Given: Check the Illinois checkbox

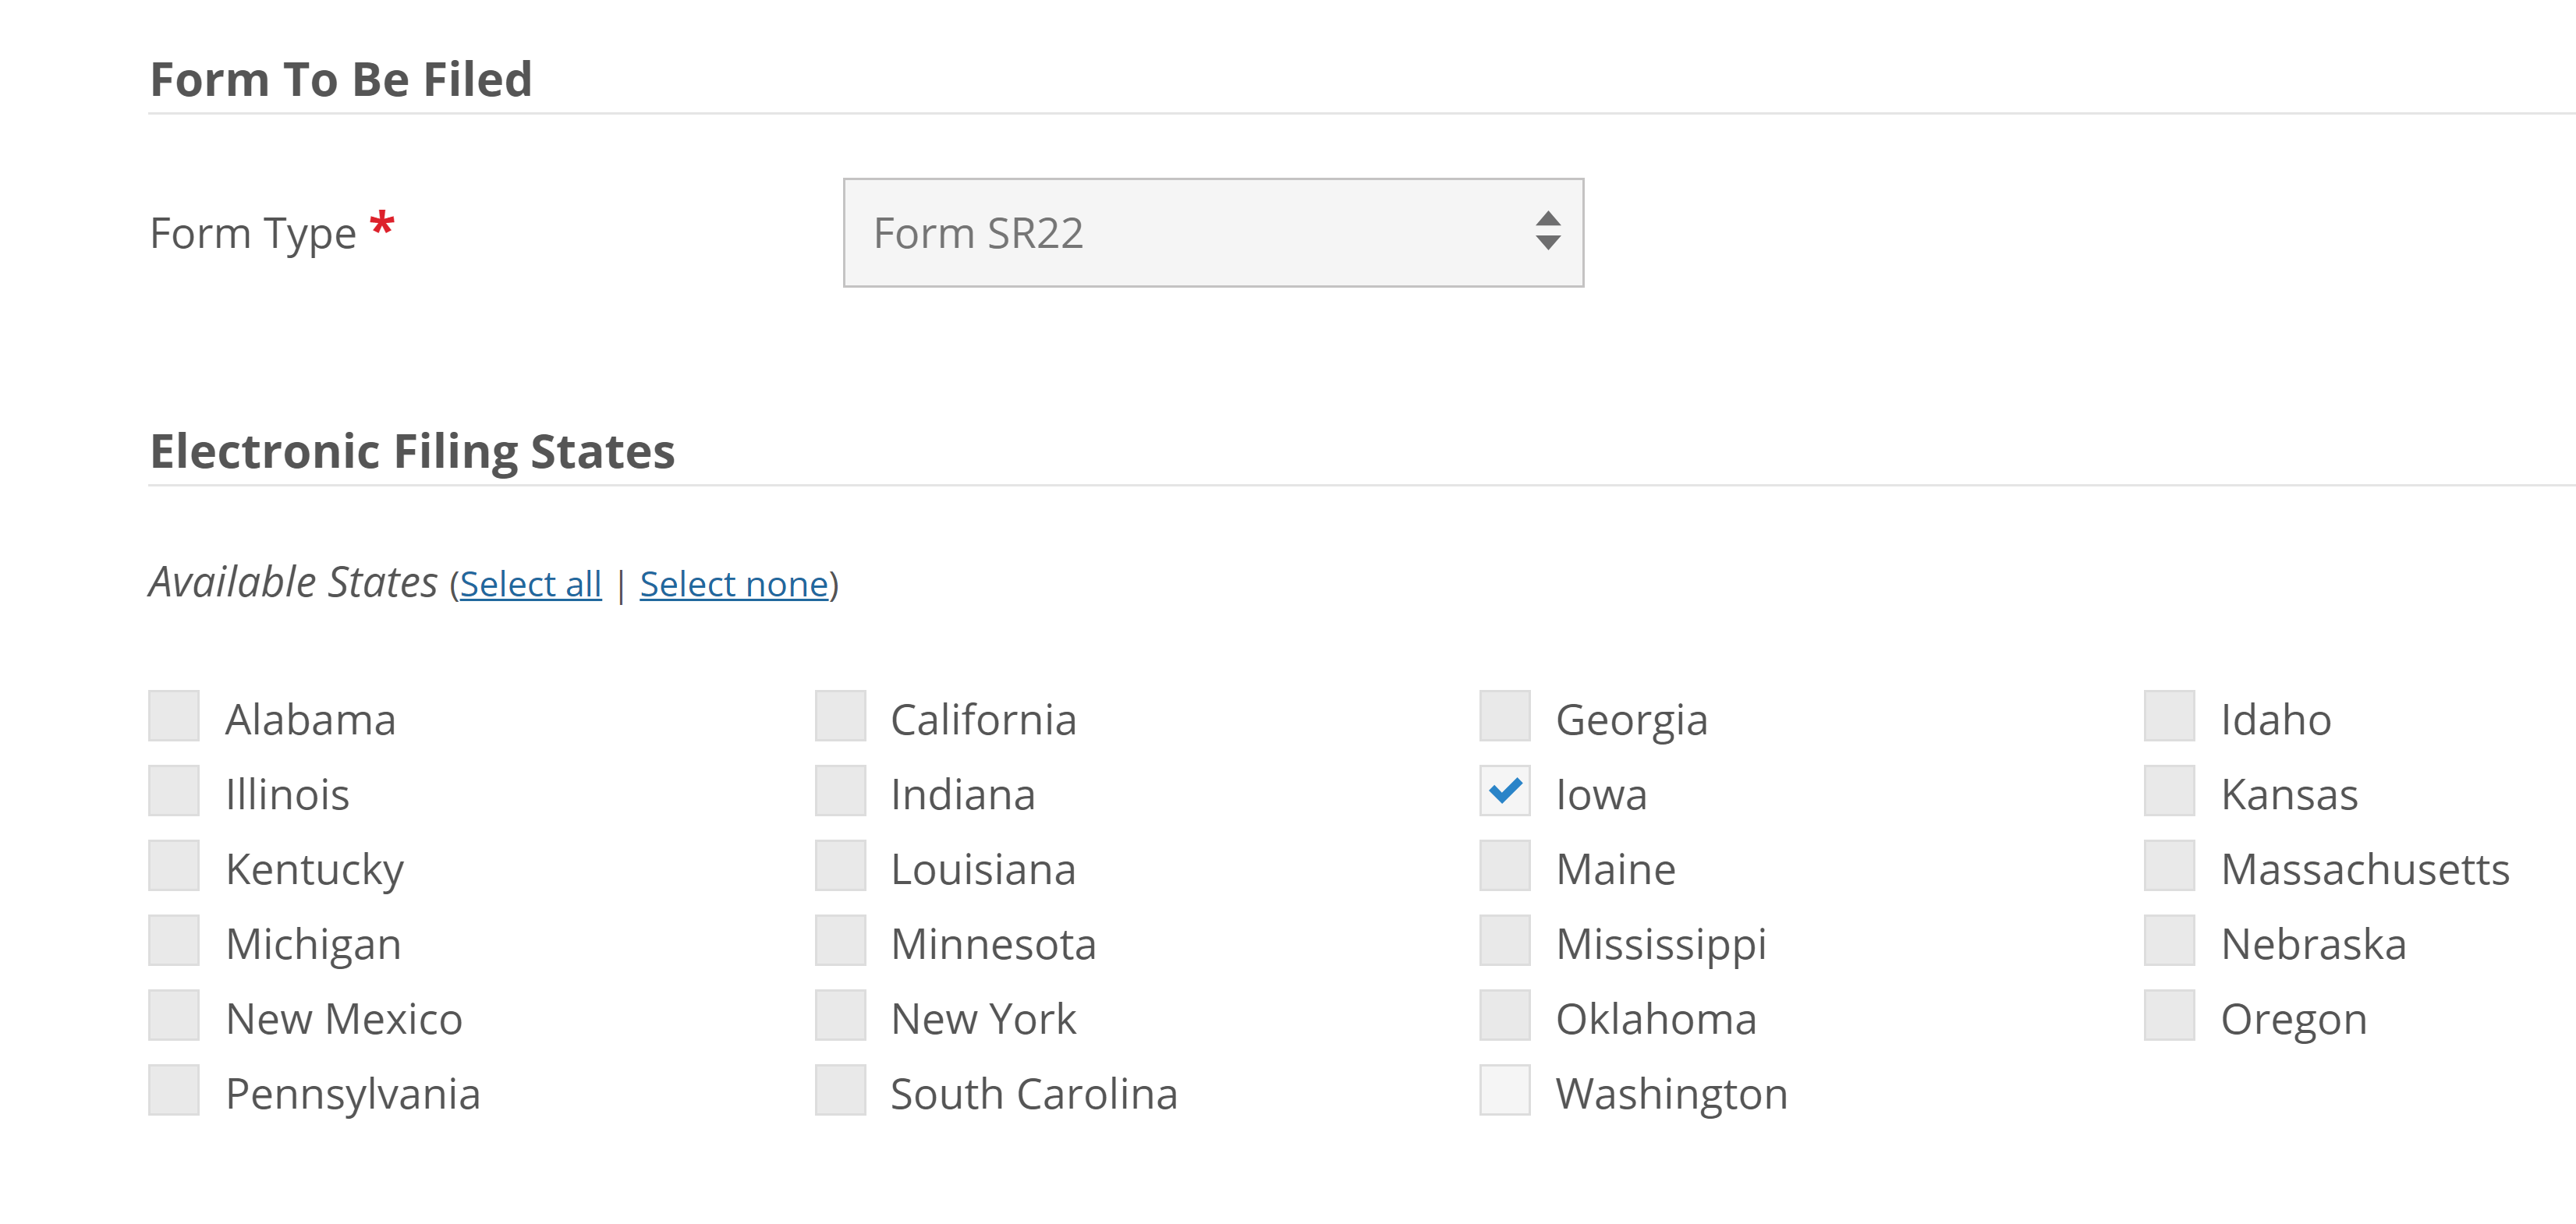Looking at the screenshot, I should (176, 793).
